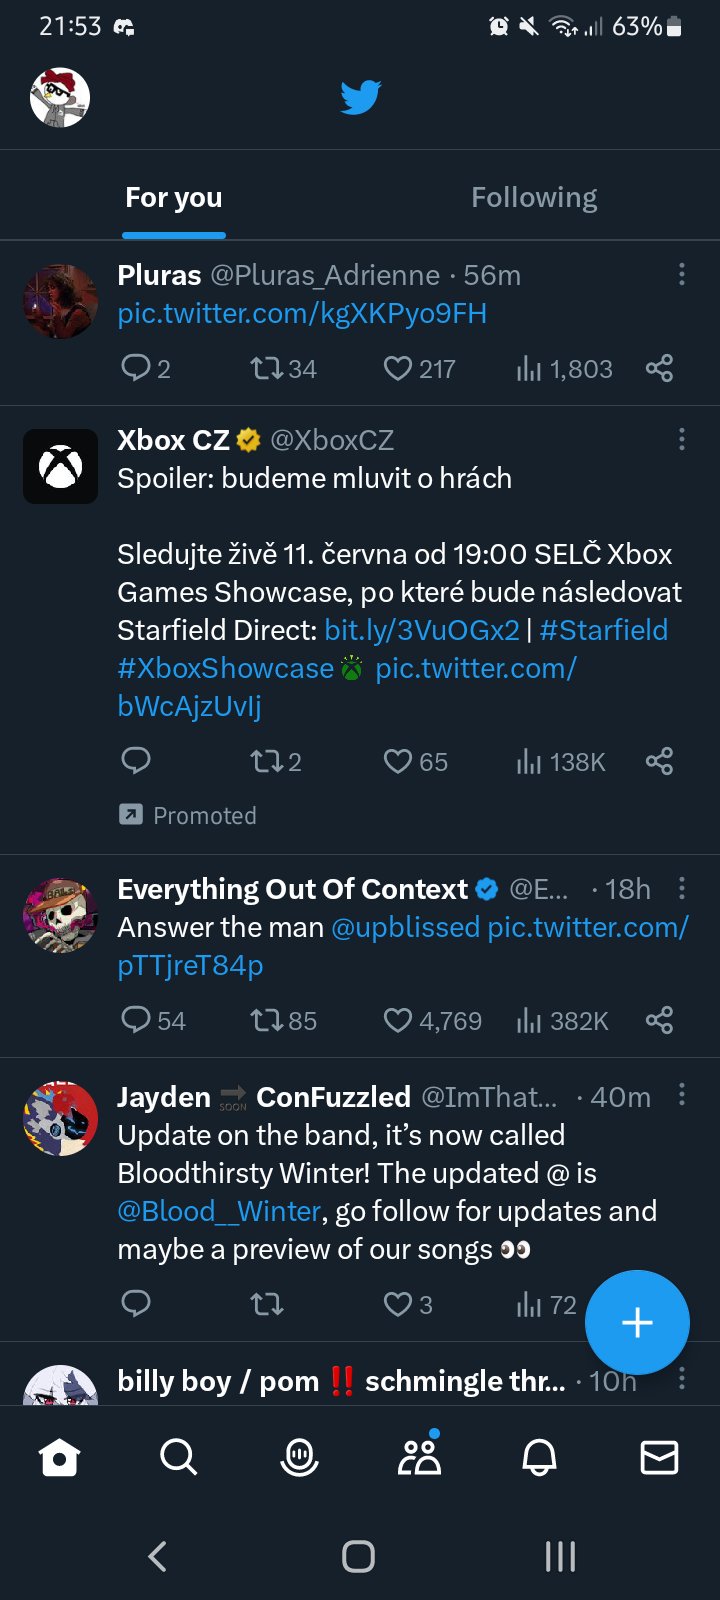Share the Pluras tweet
The height and width of the screenshot is (1600, 720).
pyautogui.click(x=659, y=368)
